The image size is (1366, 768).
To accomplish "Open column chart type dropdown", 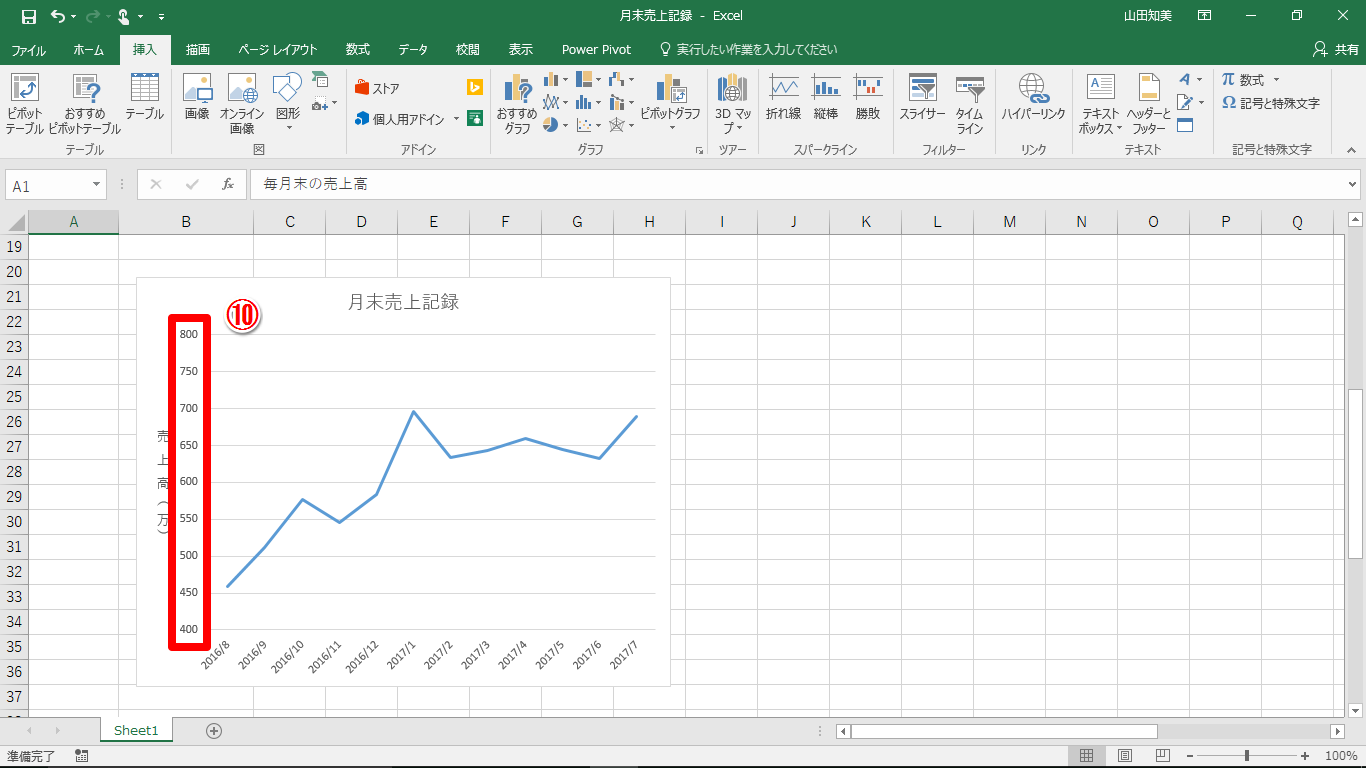I will (555, 79).
